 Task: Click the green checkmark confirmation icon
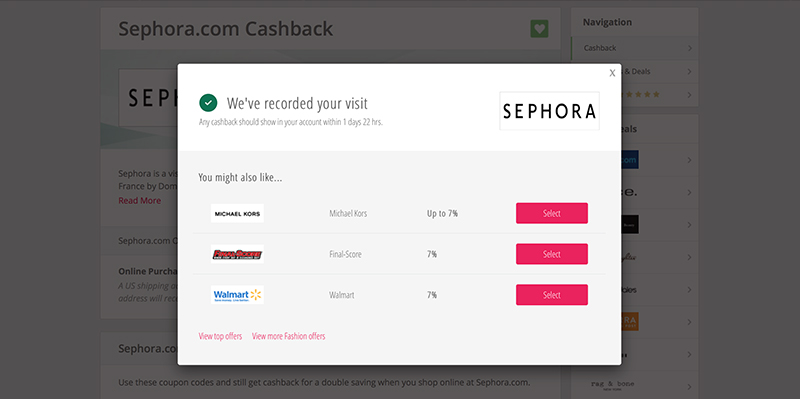[x=208, y=103]
